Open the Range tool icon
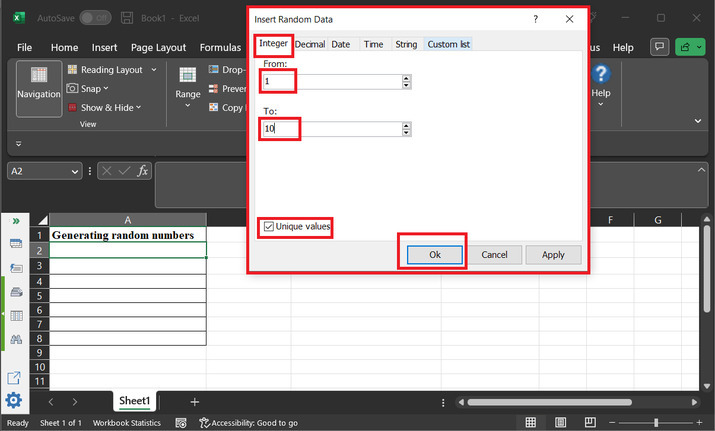The width and height of the screenshot is (715, 431). click(x=188, y=83)
